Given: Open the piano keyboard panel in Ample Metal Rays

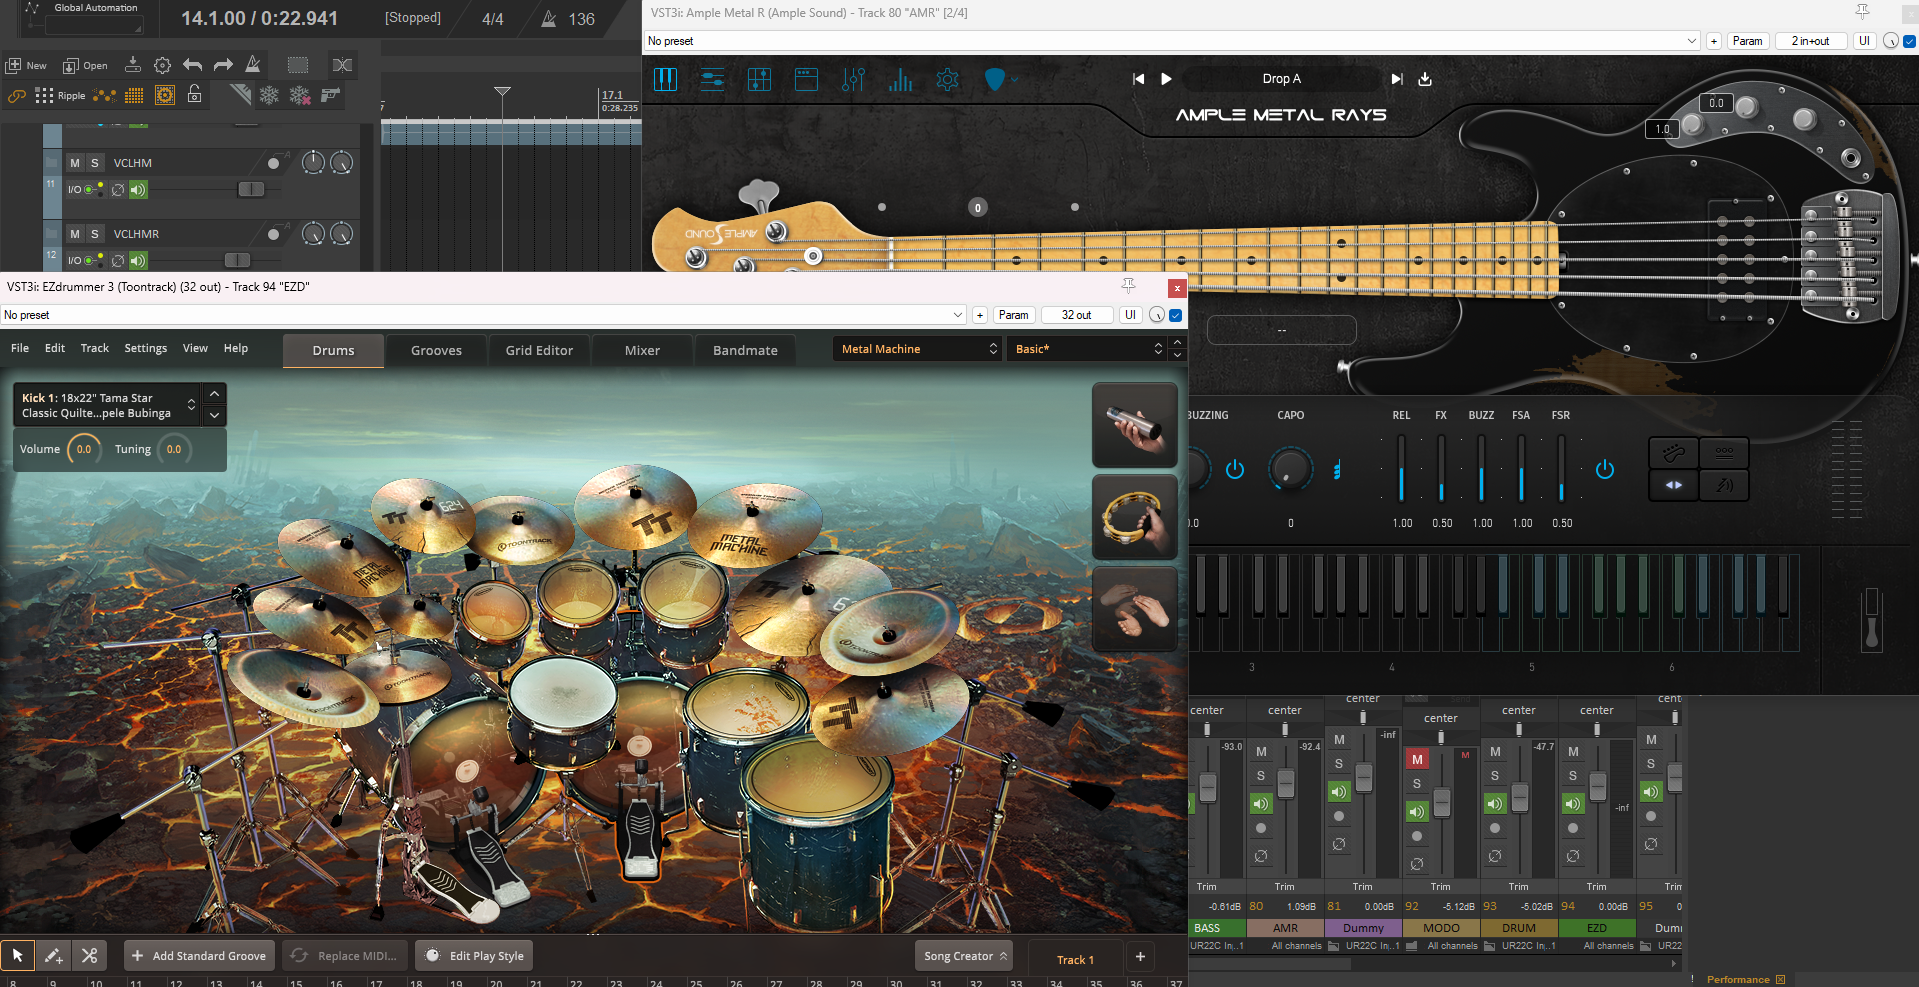Looking at the screenshot, I should coord(665,79).
